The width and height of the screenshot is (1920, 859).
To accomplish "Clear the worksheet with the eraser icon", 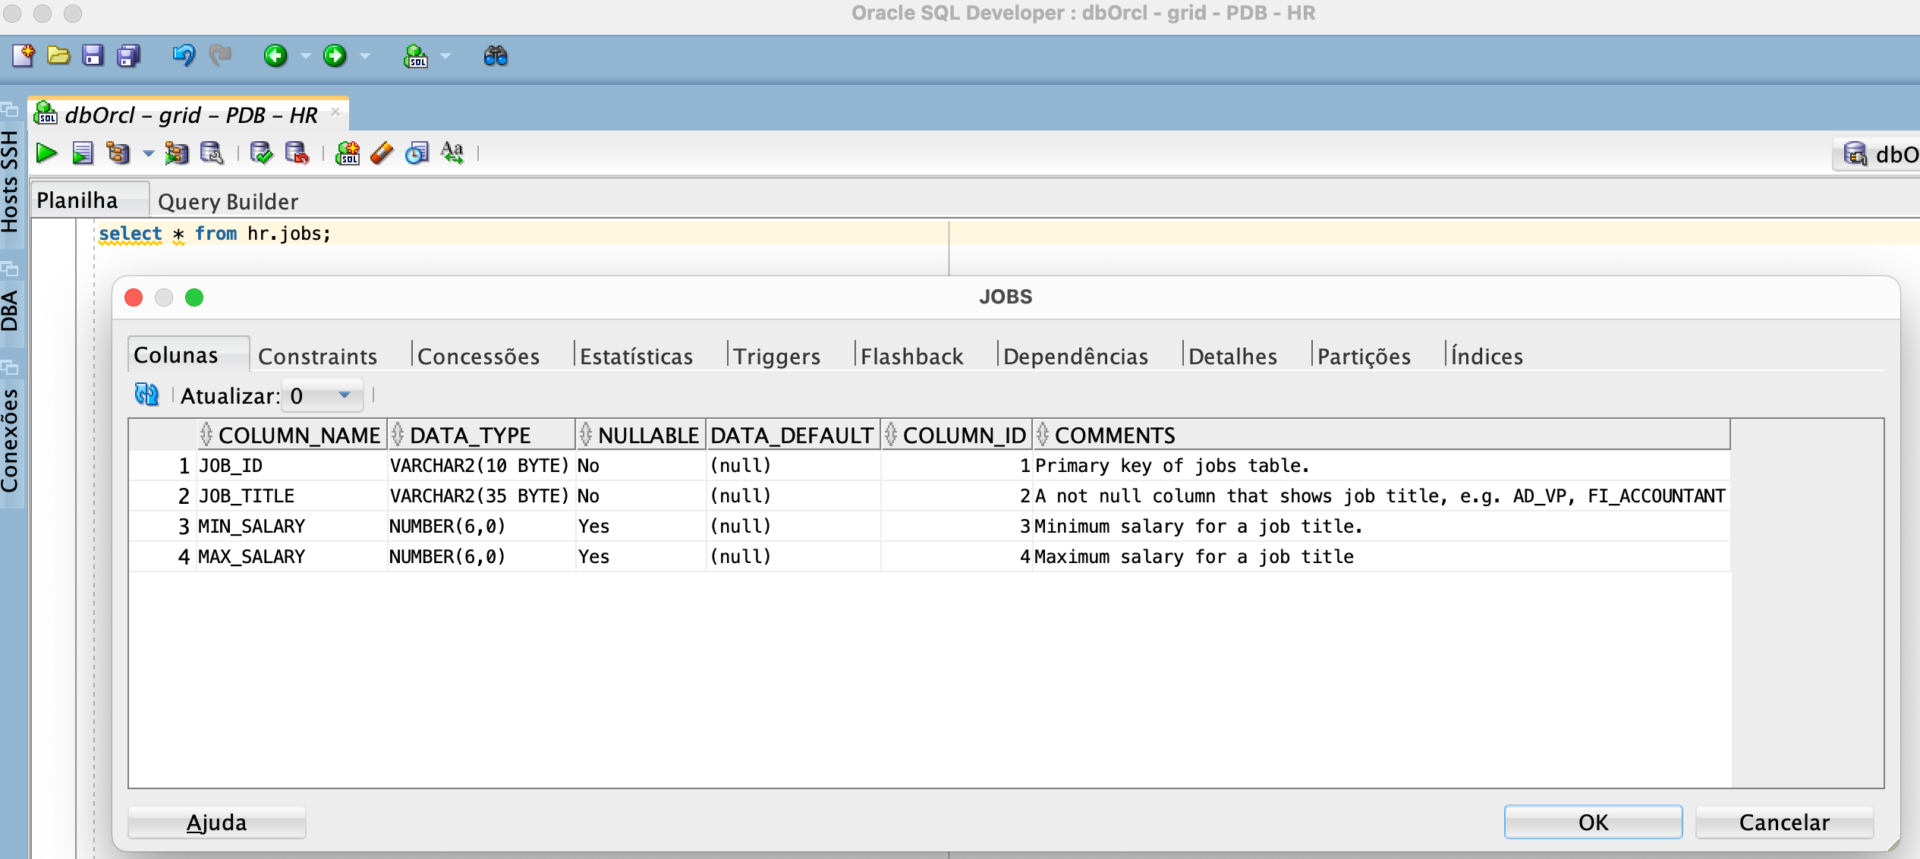I will 382,153.
